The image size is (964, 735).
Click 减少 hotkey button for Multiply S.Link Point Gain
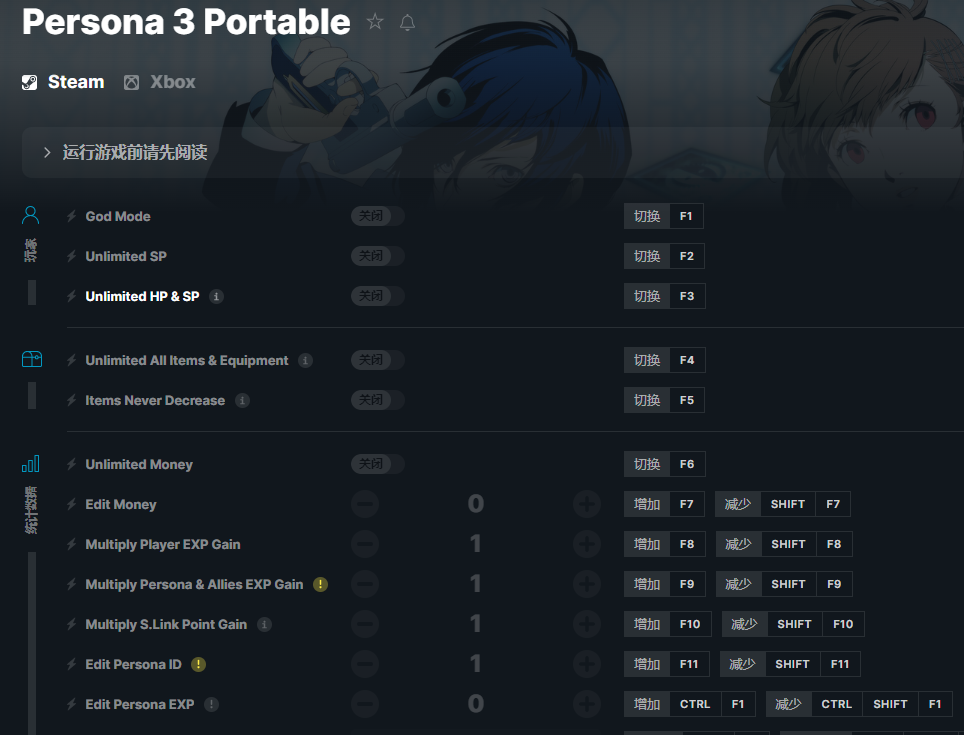point(744,624)
